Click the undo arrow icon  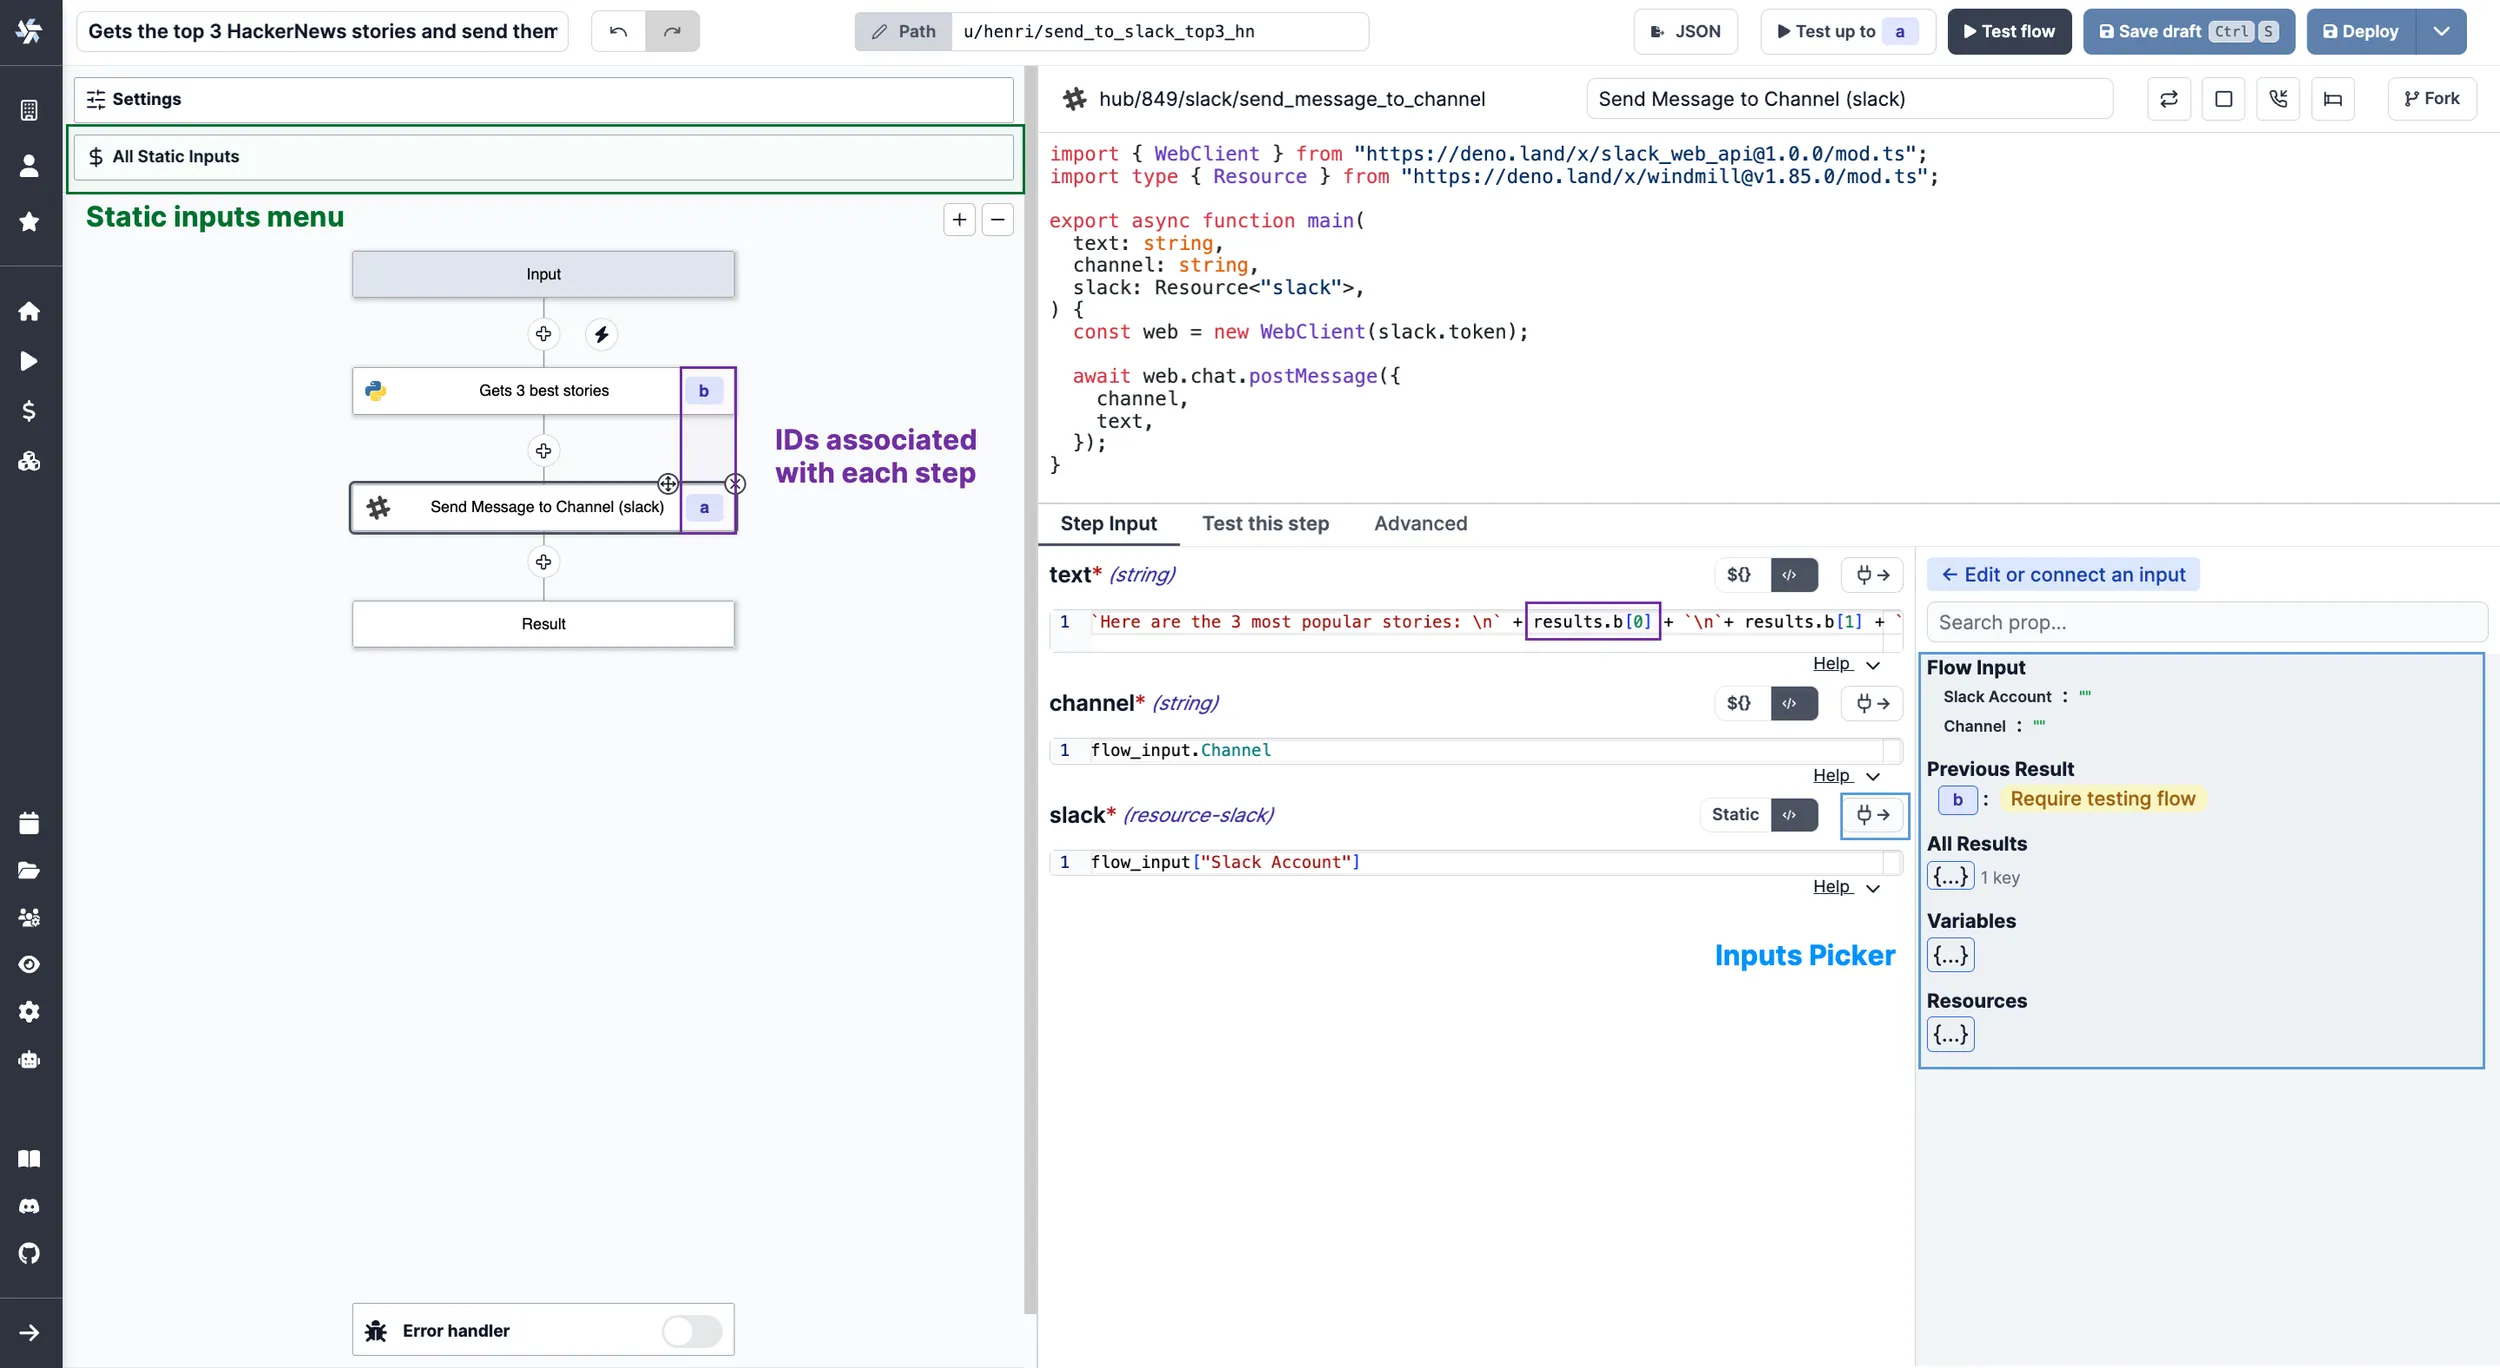tap(618, 31)
